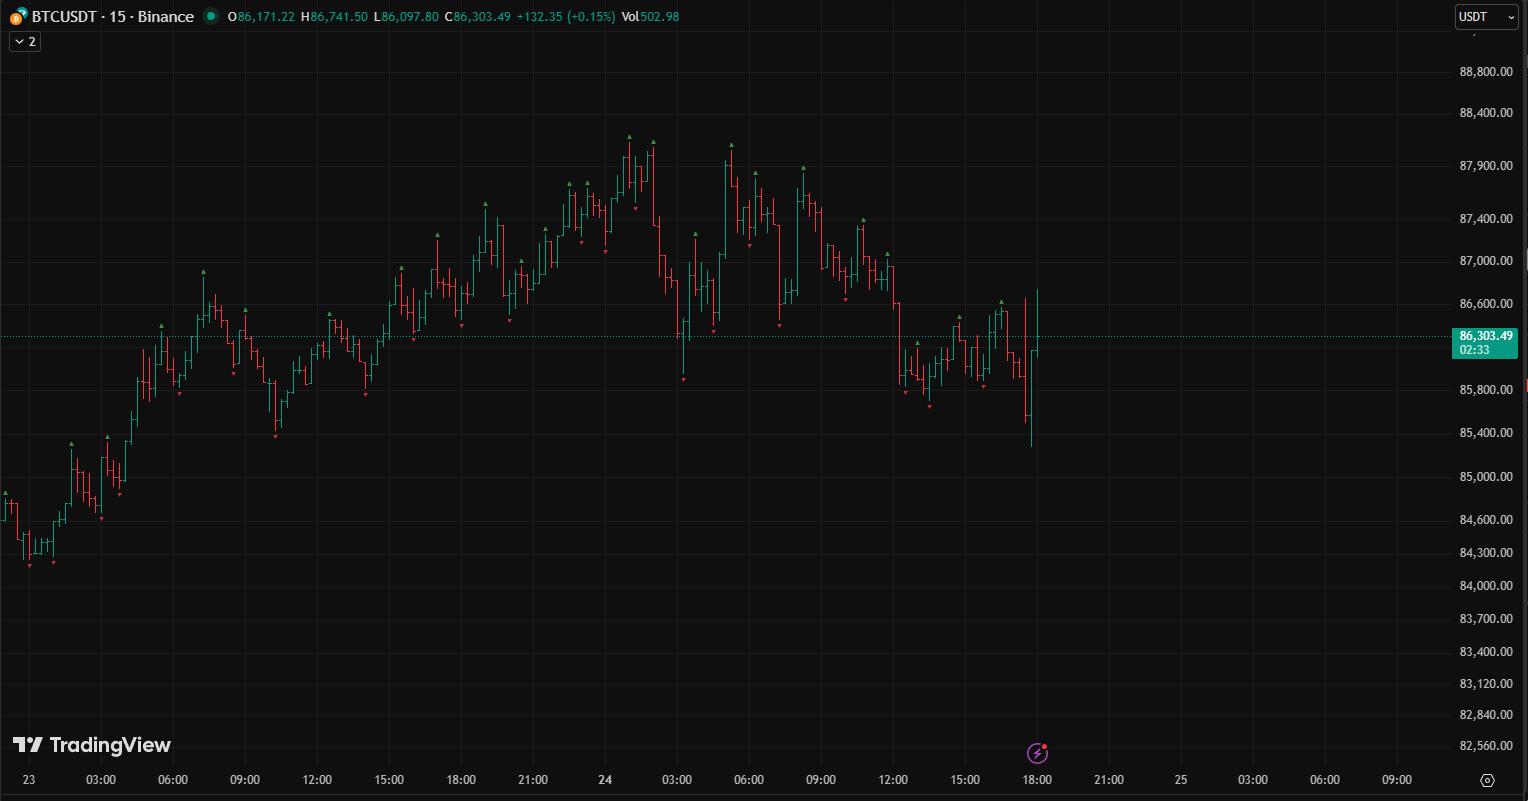
Task: Click the 85,000.00 price scale label
Action: coord(1485,477)
